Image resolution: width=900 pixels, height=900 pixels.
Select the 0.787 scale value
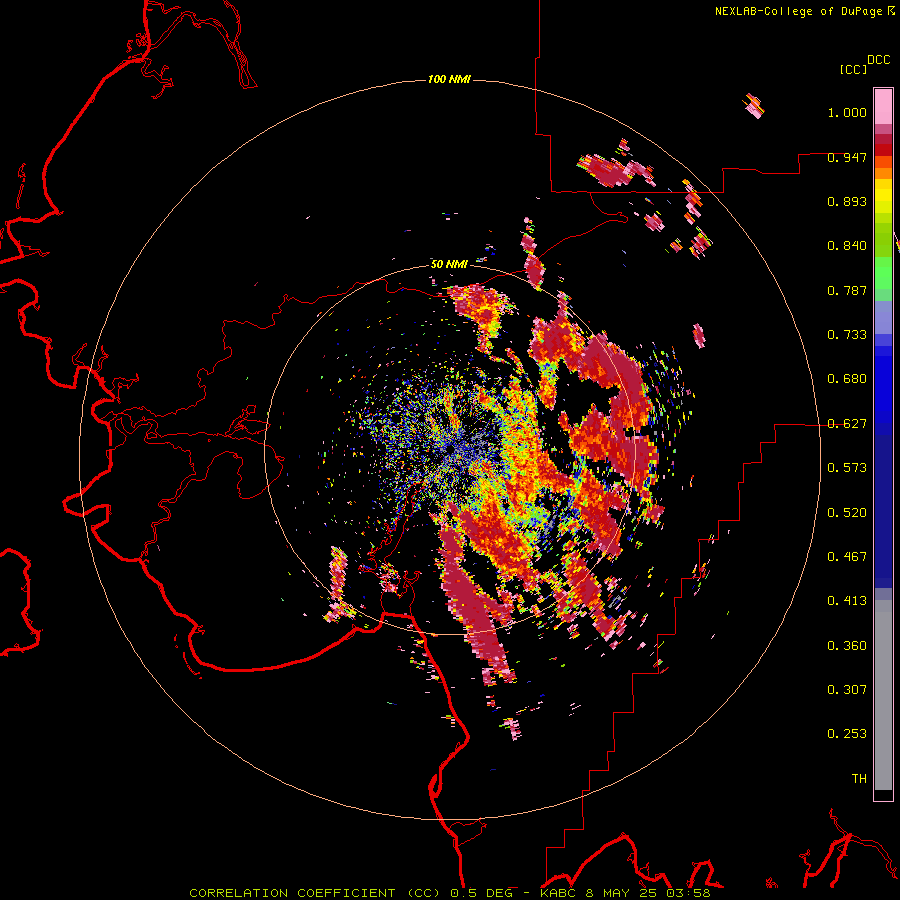pos(847,290)
